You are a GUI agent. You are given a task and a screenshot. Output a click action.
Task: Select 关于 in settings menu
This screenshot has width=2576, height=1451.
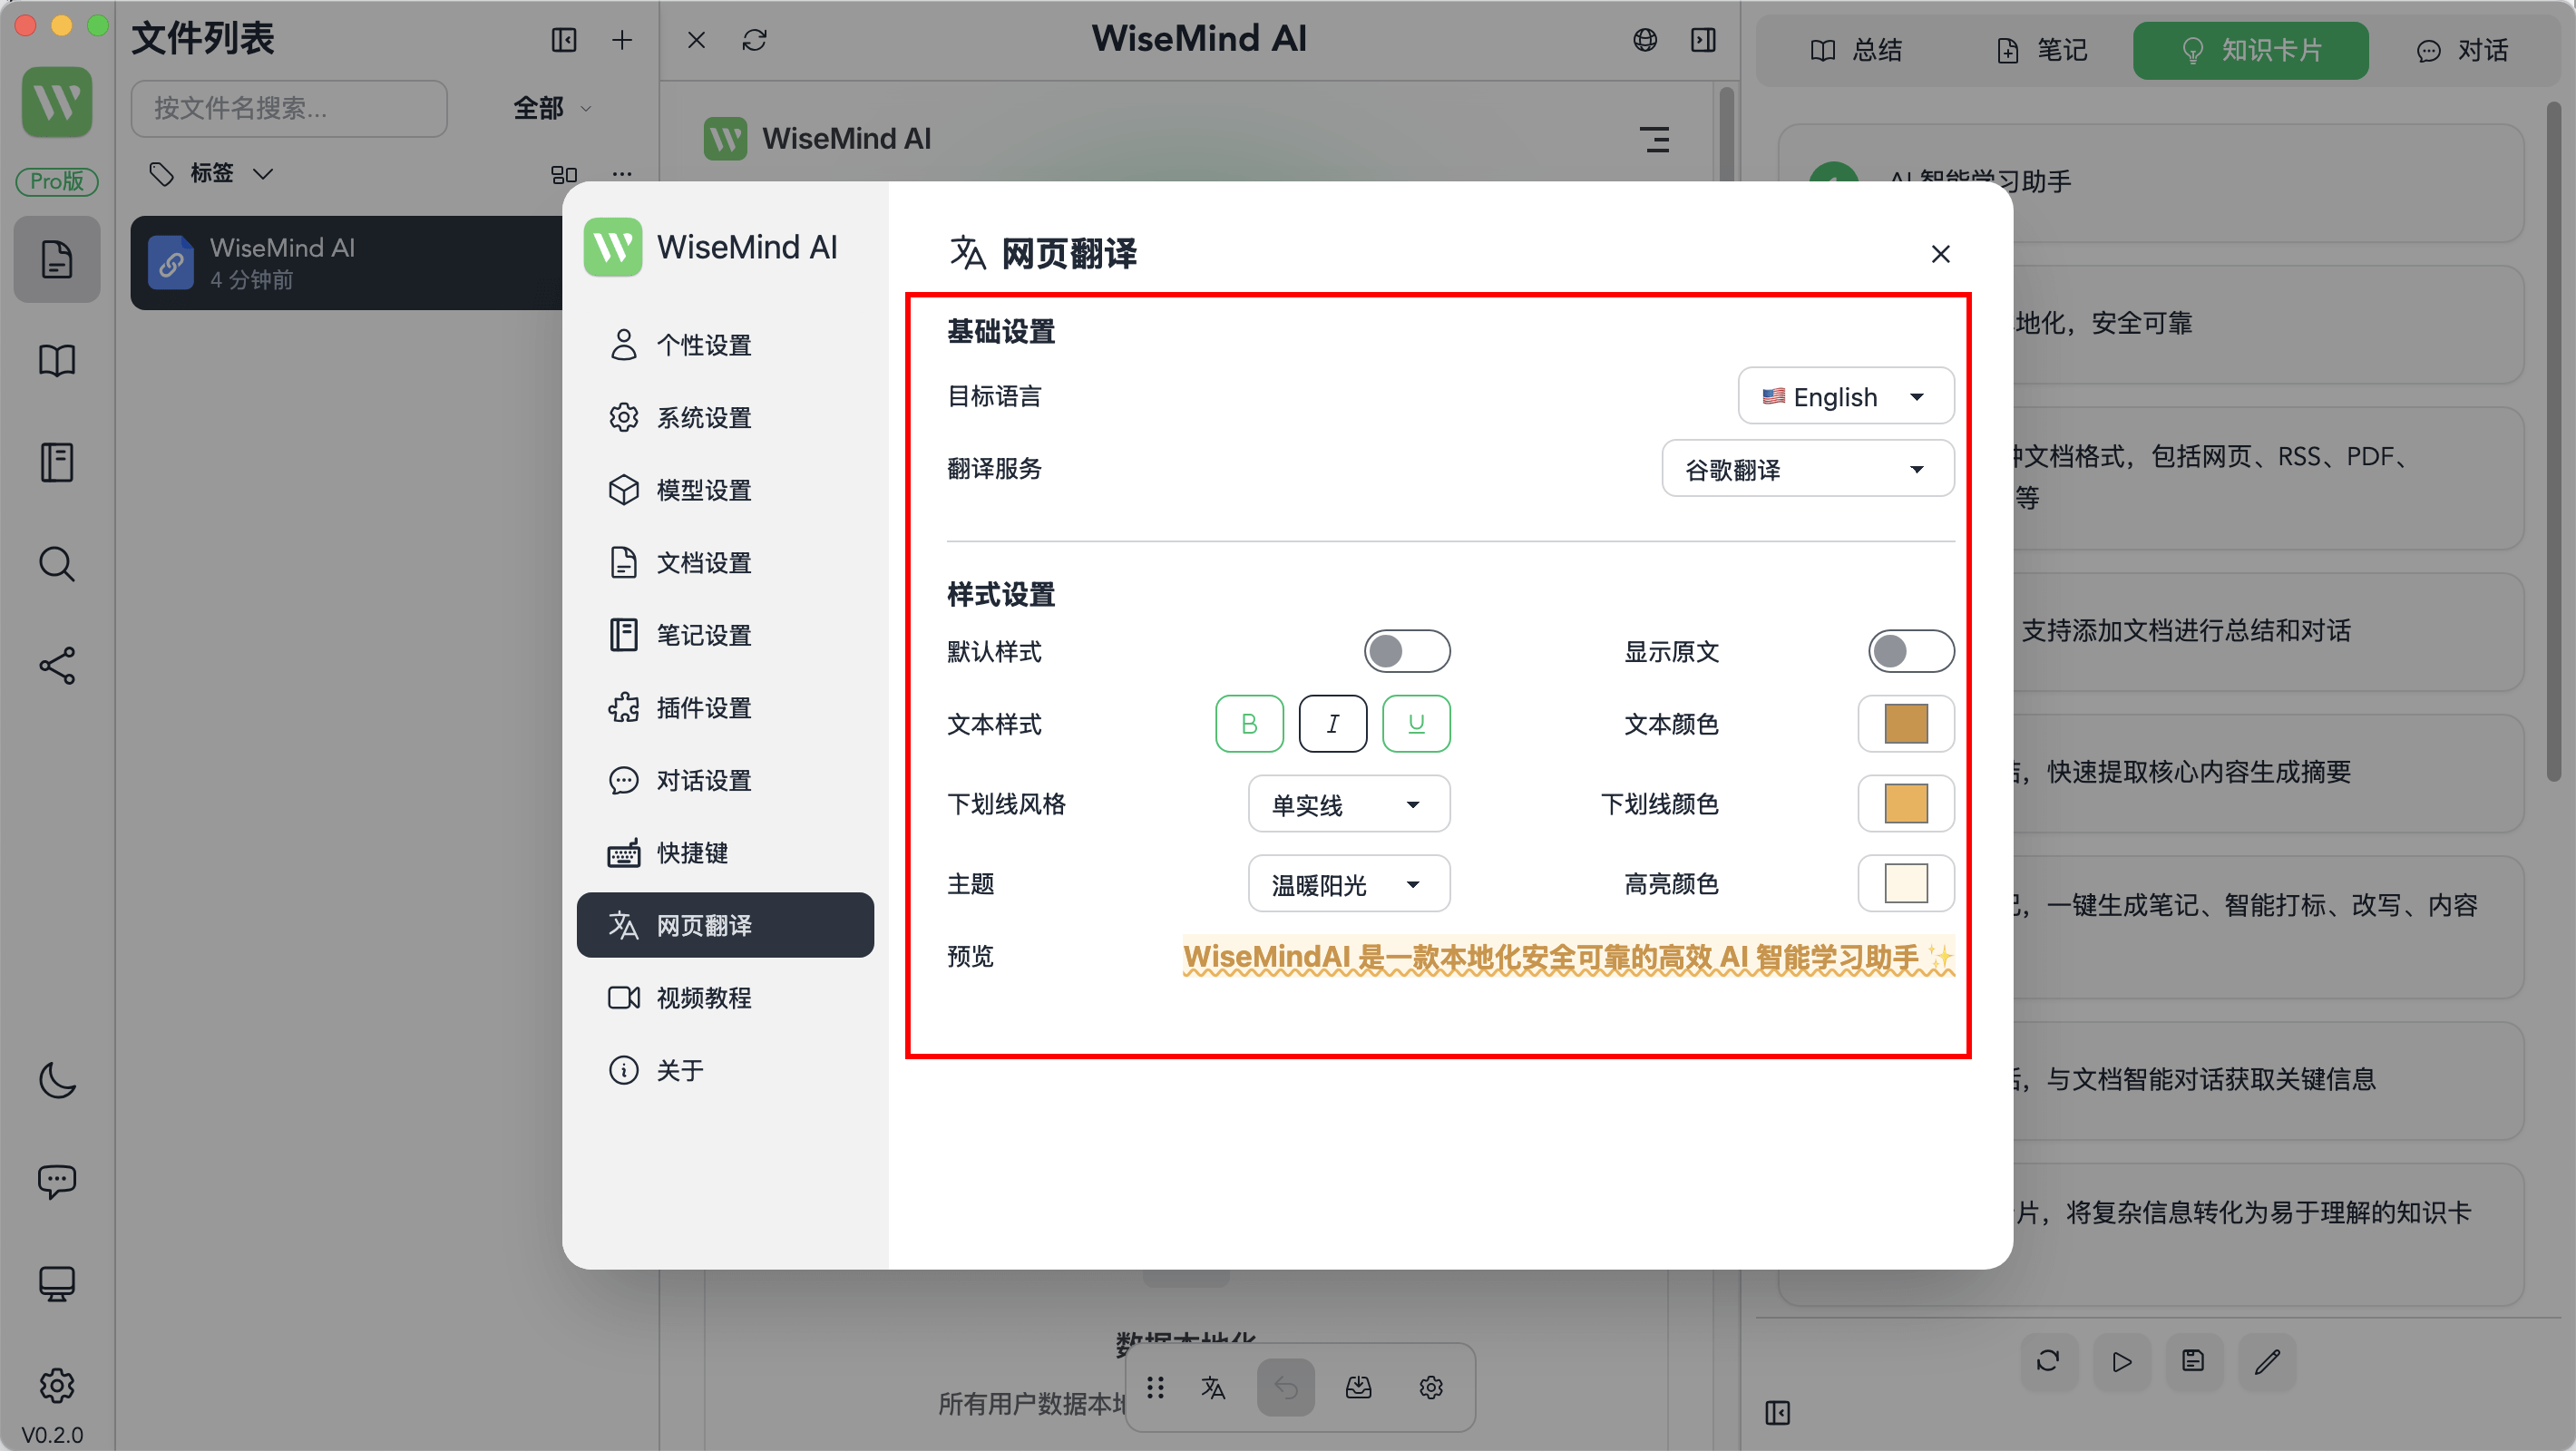[x=725, y=1071]
